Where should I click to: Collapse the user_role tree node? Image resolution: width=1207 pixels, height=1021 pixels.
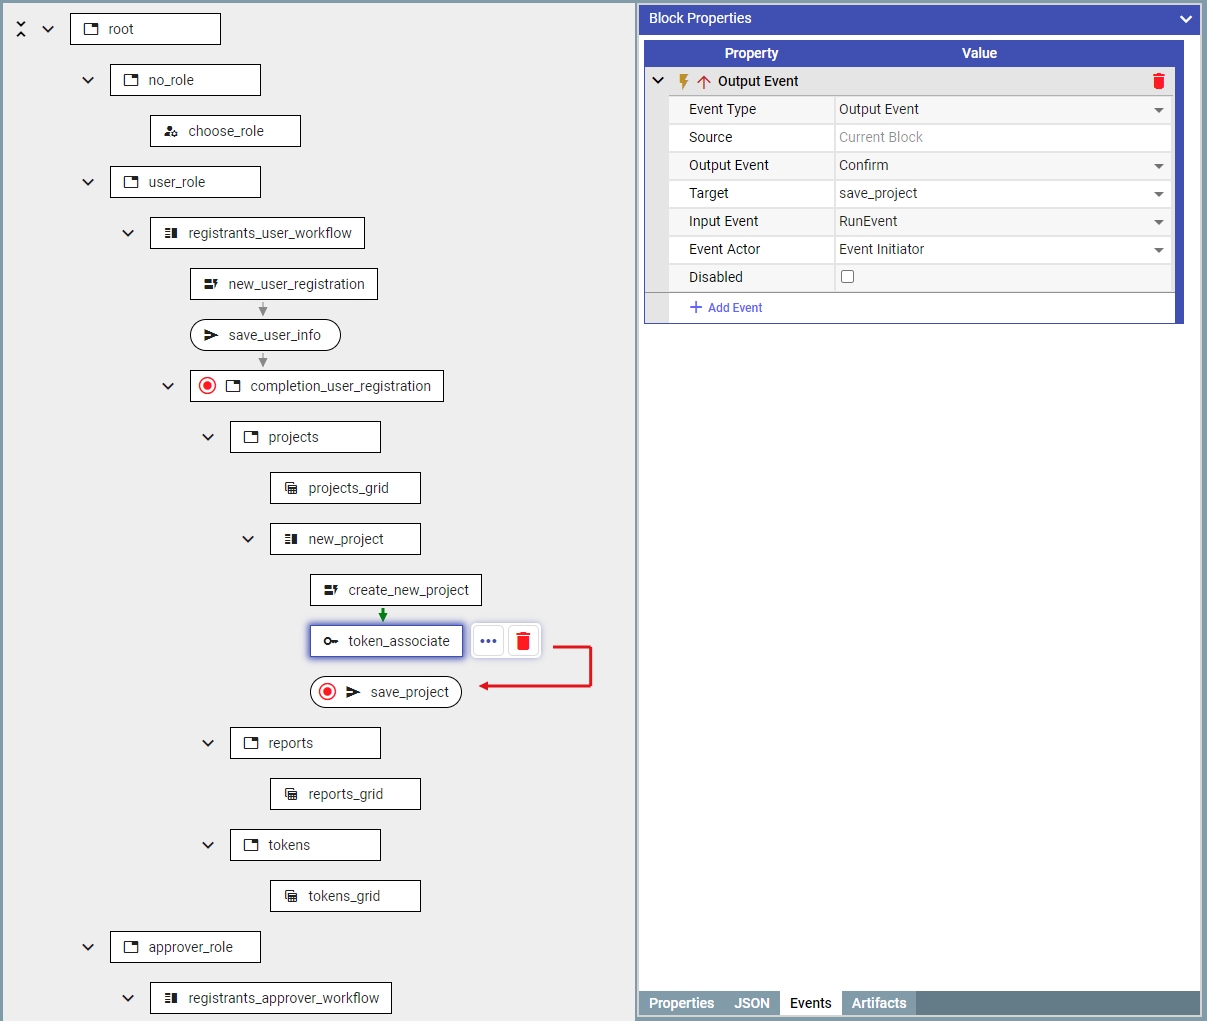click(x=88, y=182)
